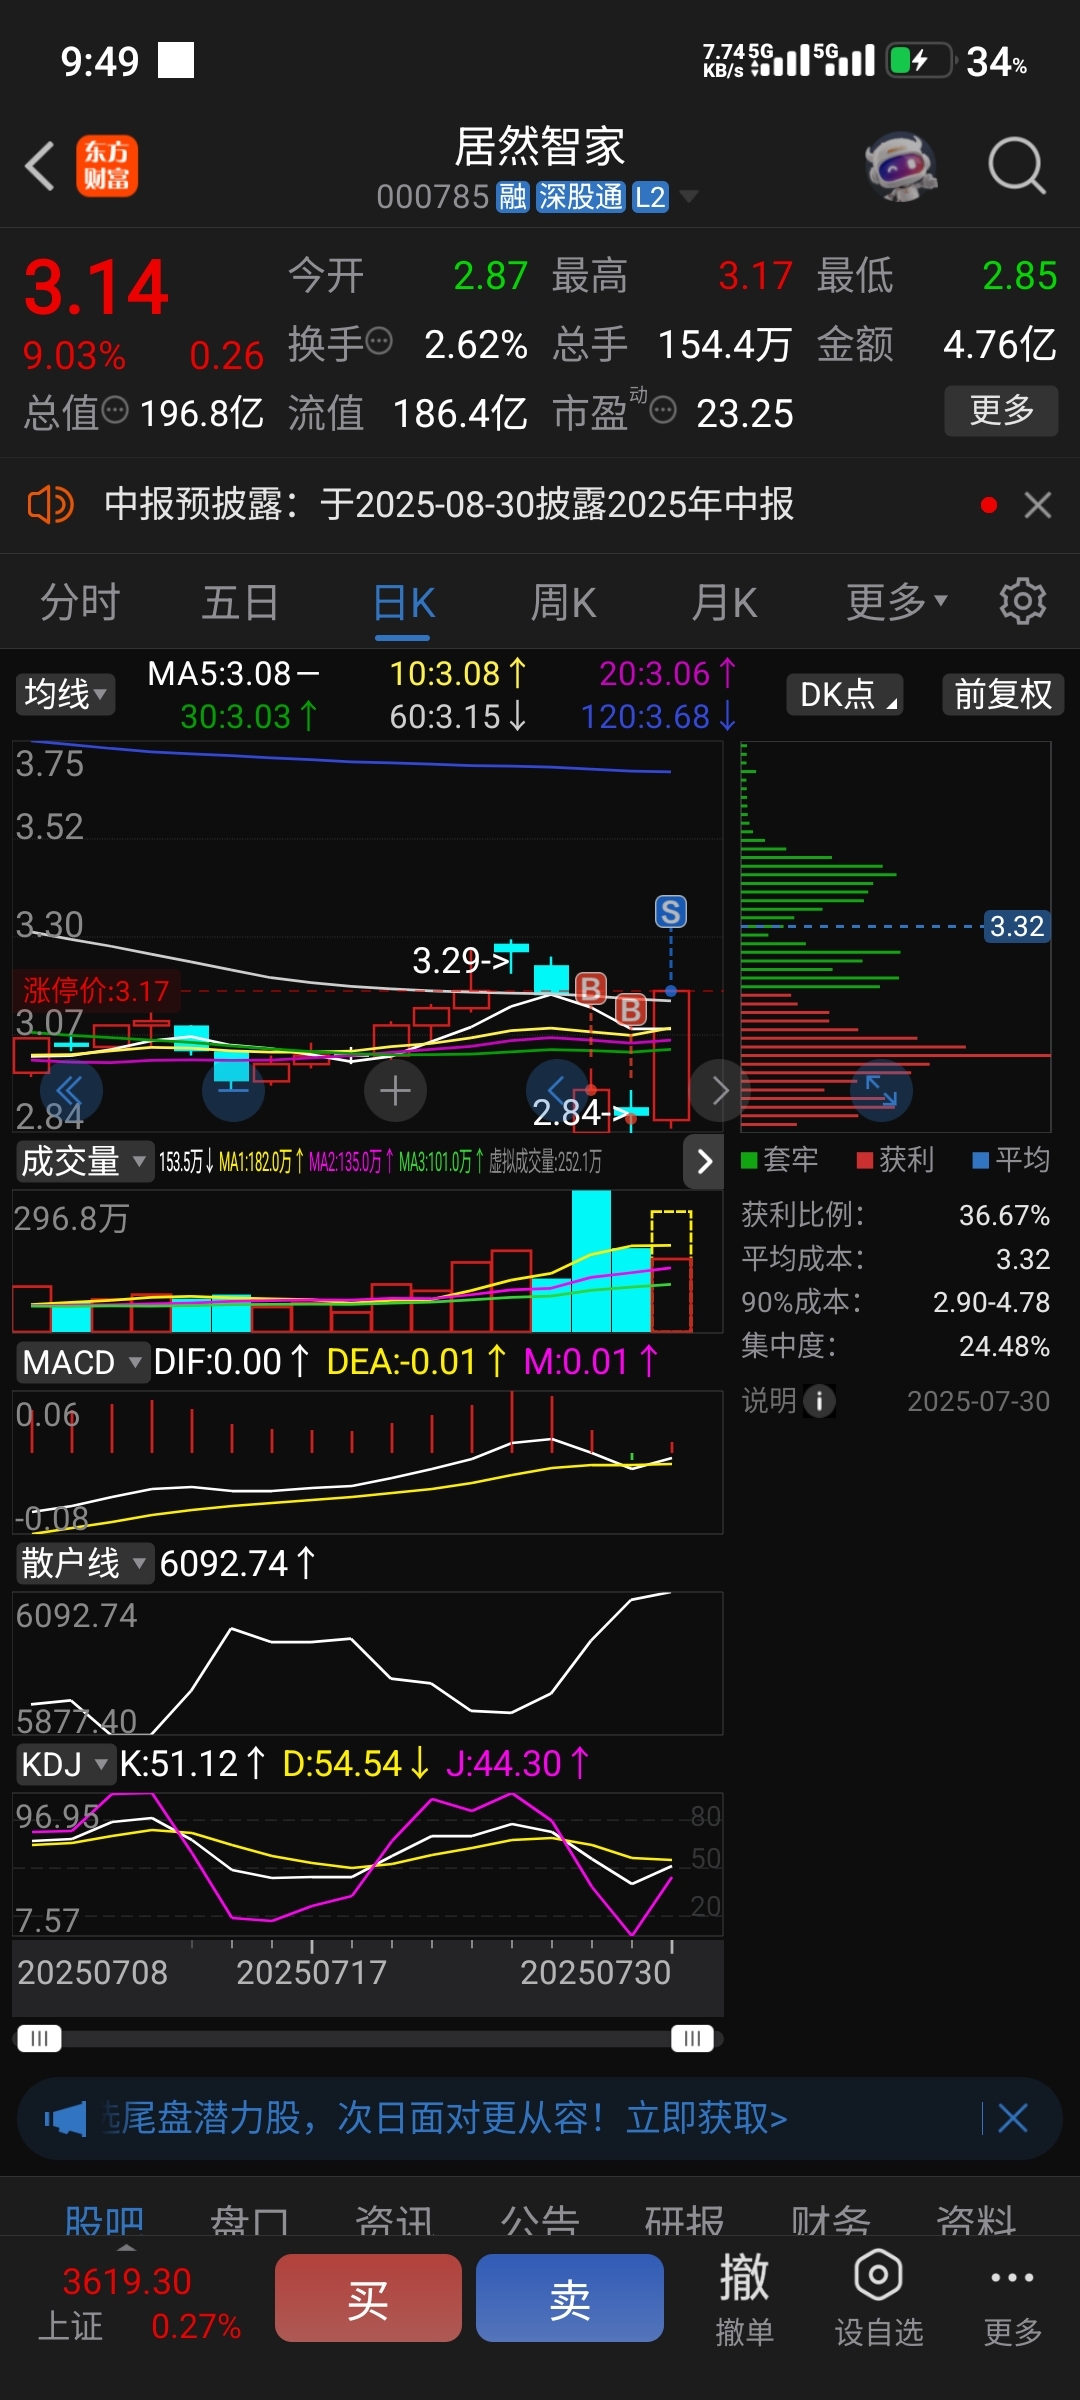This screenshot has height=2400, width=1080.
Task: Open the 公告 bottom tab
Action: [x=540, y=2219]
